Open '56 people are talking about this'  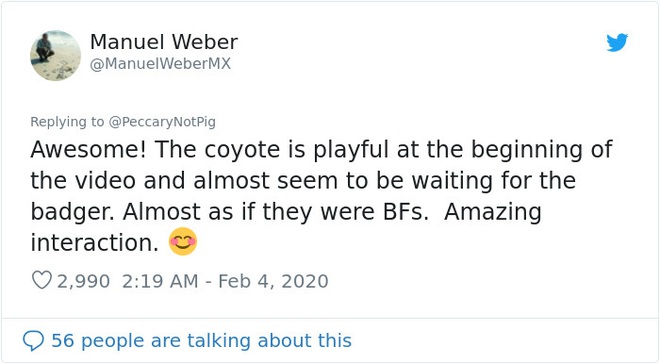(x=201, y=340)
